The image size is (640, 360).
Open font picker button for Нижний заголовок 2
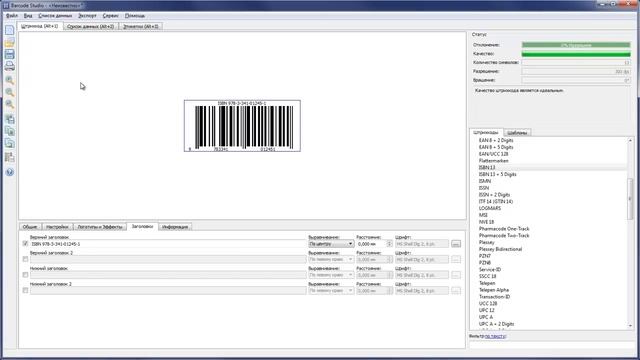(456, 290)
